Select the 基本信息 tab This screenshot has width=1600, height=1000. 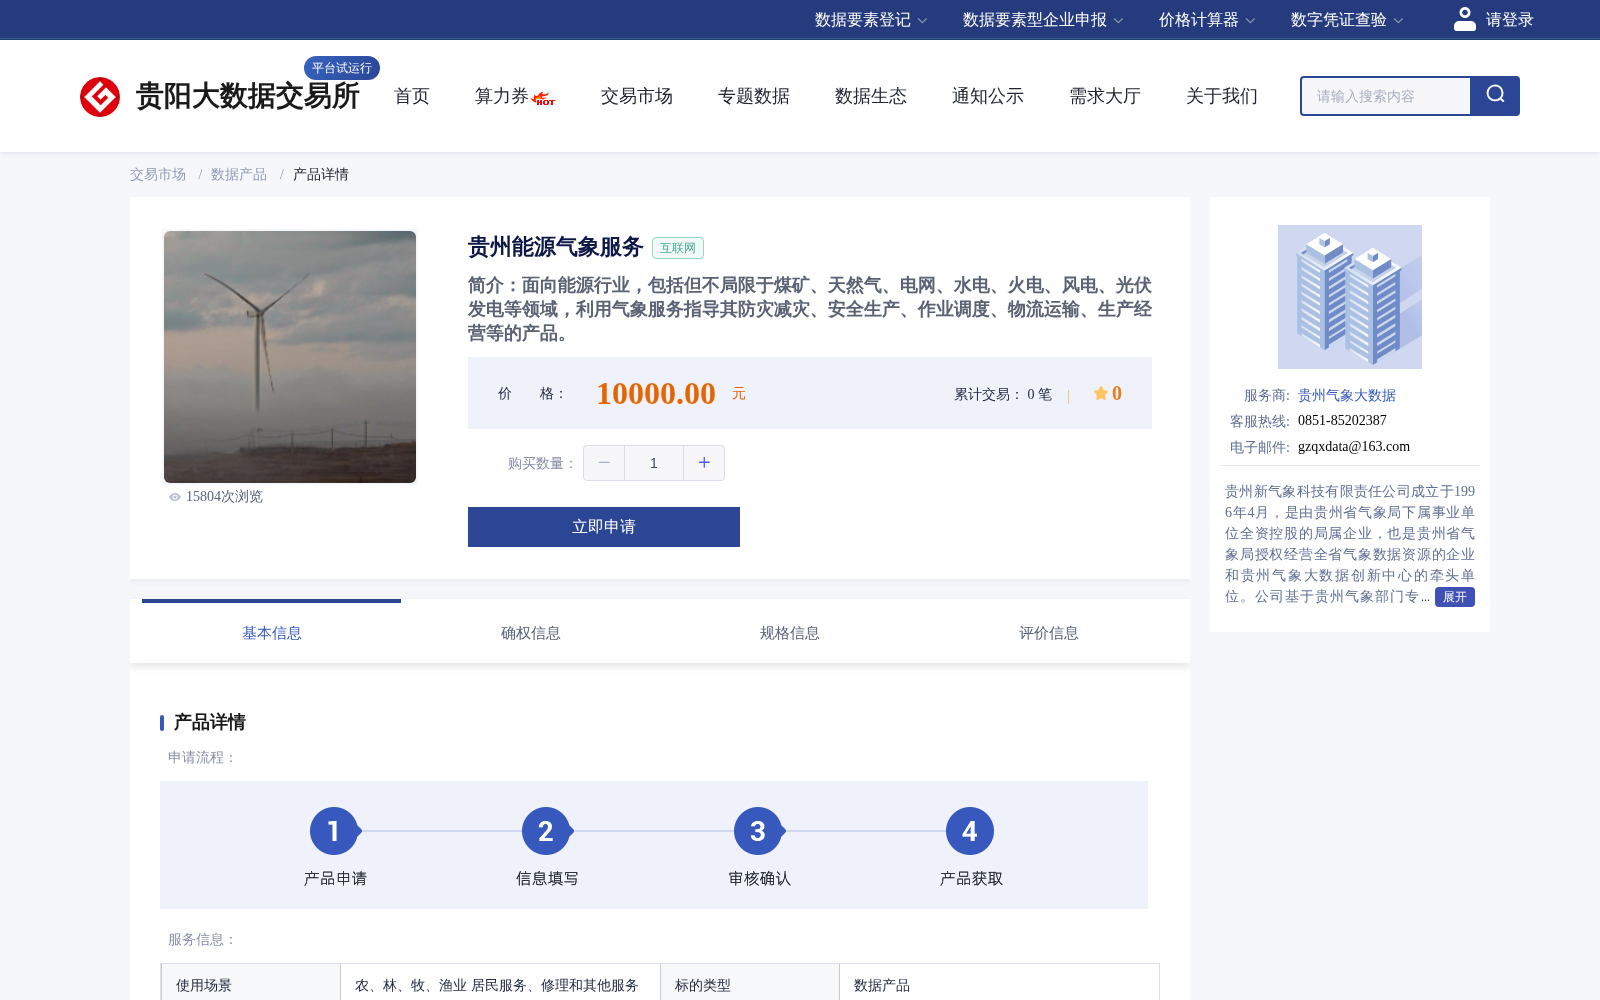(272, 633)
